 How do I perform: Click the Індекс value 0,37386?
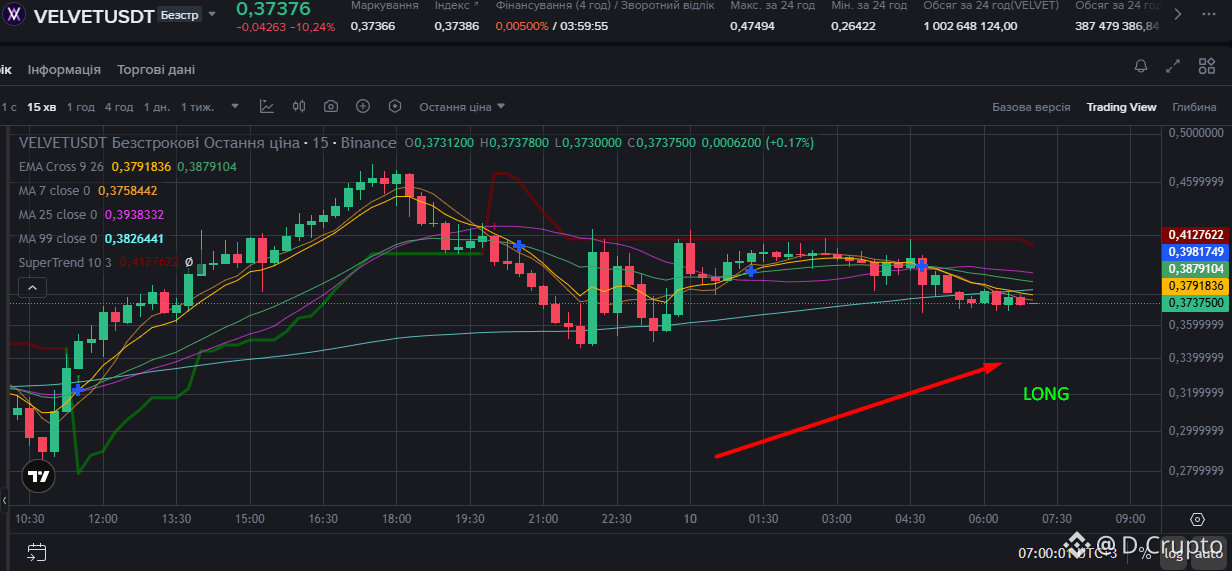tap(456, 26)
